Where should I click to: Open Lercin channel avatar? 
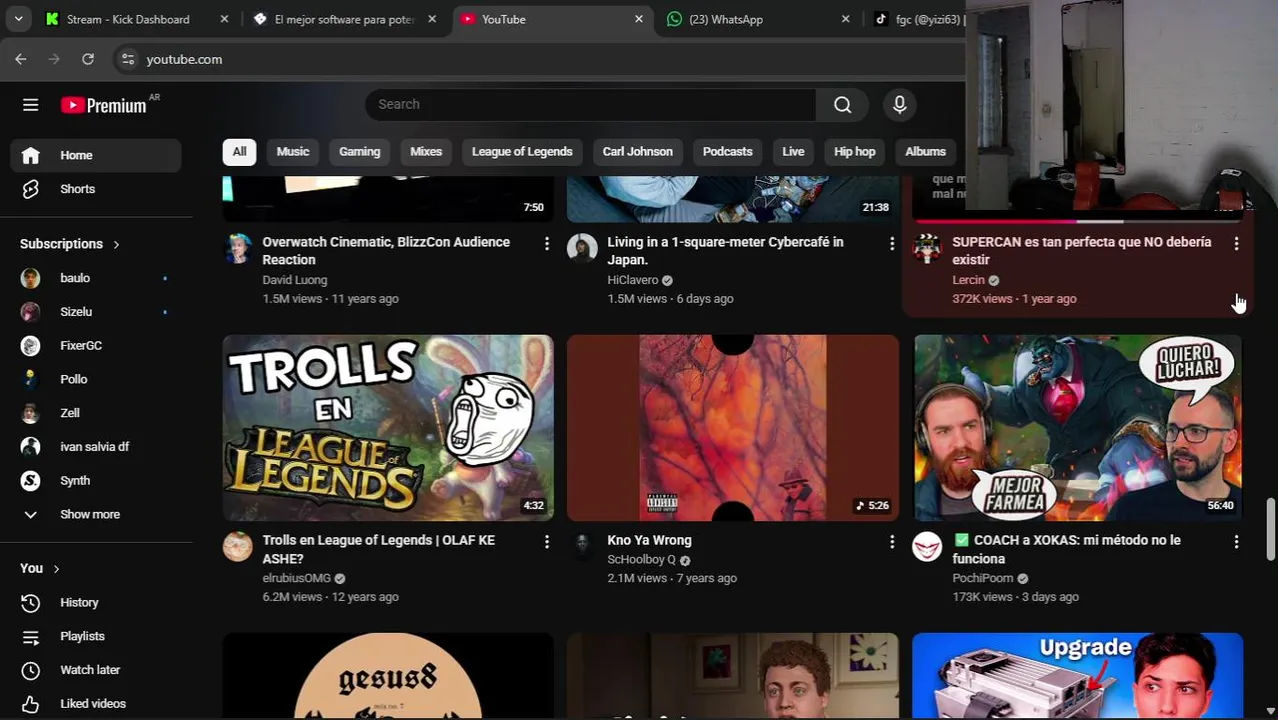[x=927, y=248]
